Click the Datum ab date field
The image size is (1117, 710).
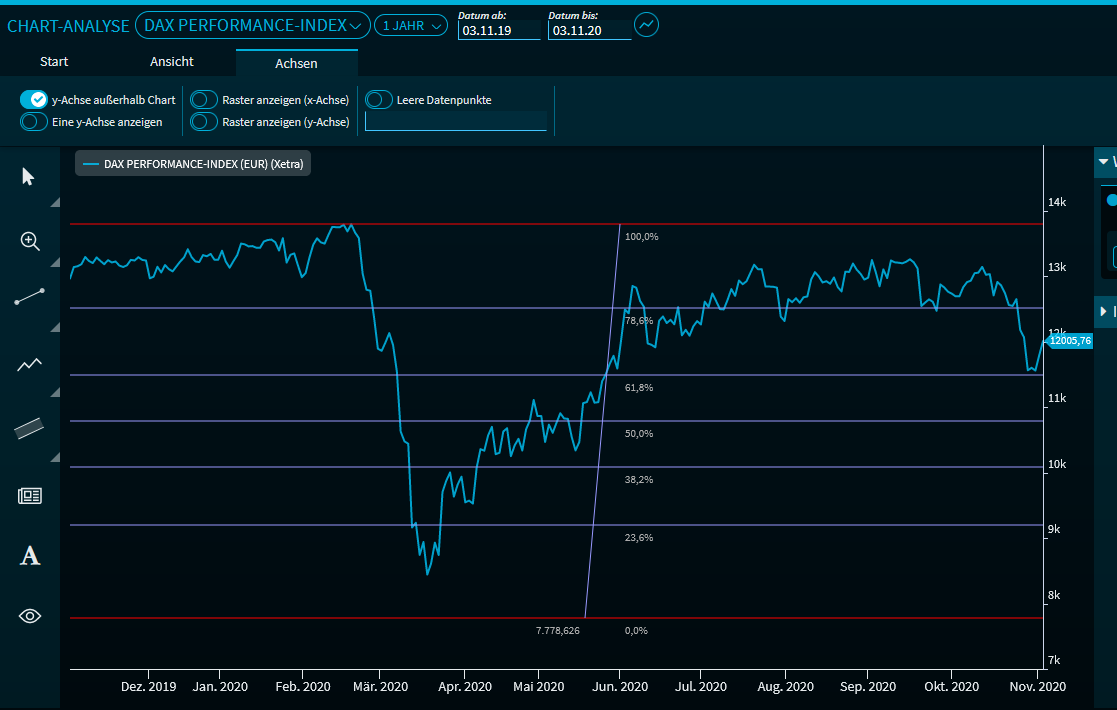499,31
